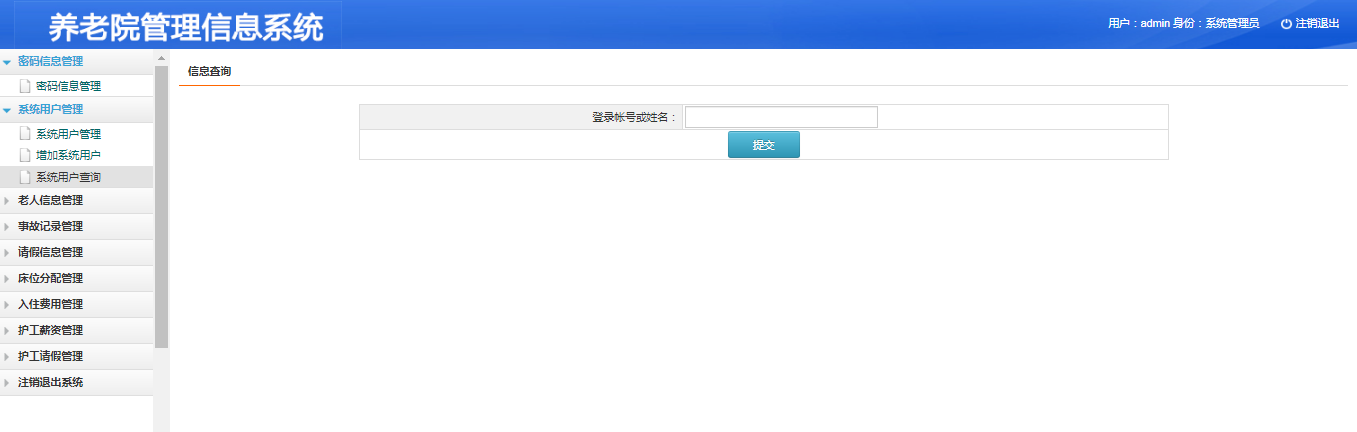1357x432 pixels.
Task: Click the power icon beside 注销退出
Action: [1286, 23]
